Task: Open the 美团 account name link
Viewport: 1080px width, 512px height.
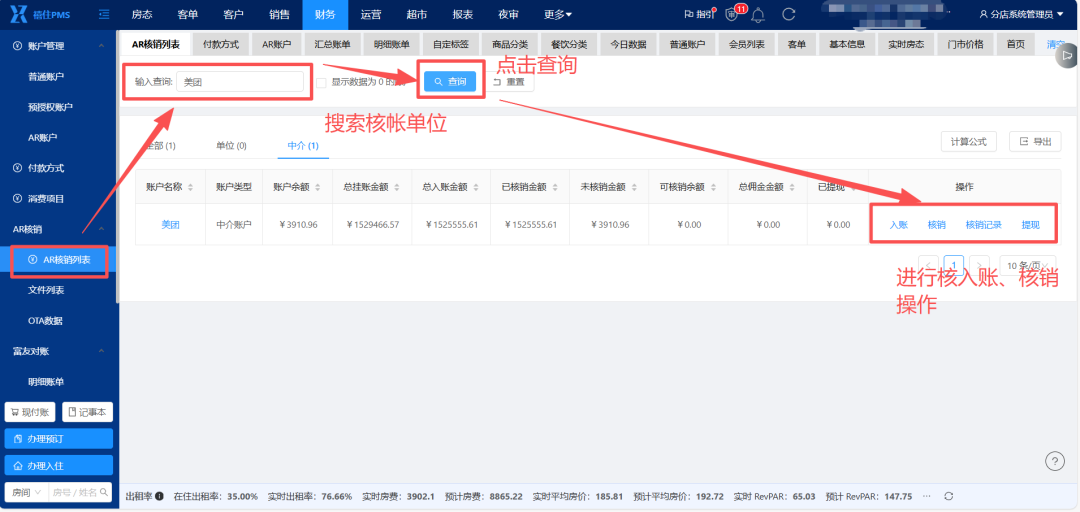Action: click(x=170, y=225)
